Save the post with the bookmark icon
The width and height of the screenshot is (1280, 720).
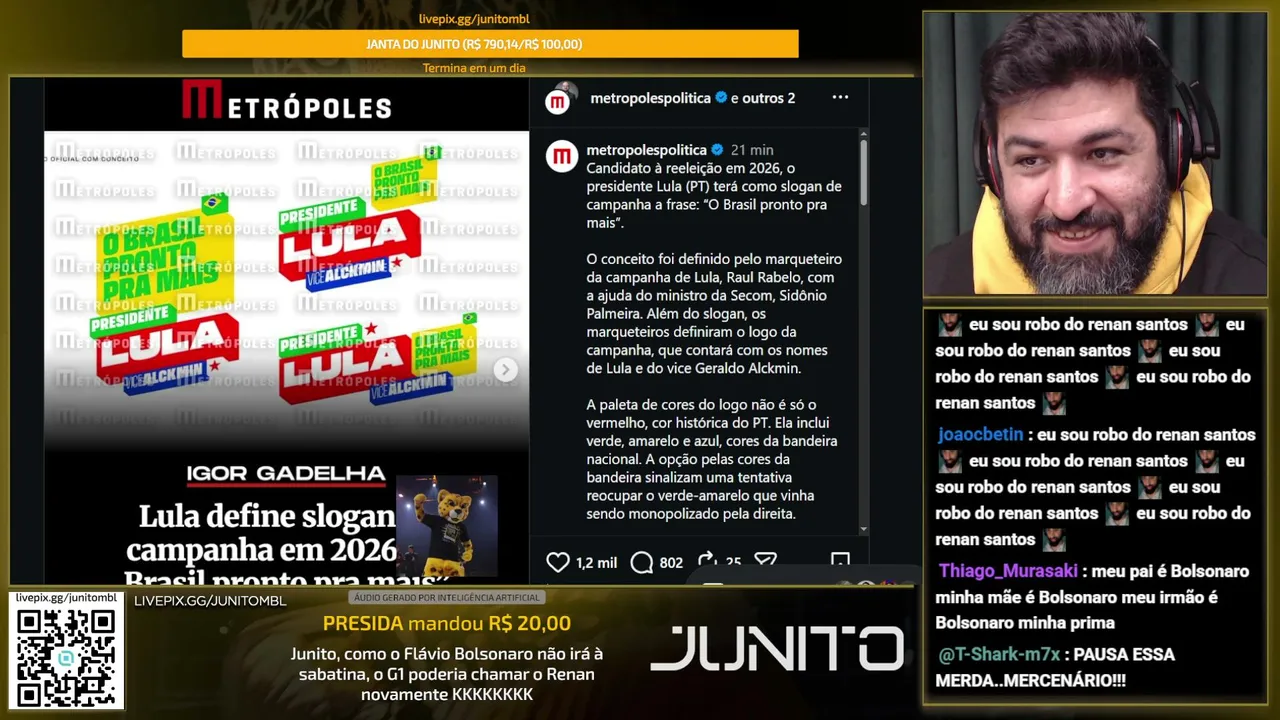tap(840, 561)
